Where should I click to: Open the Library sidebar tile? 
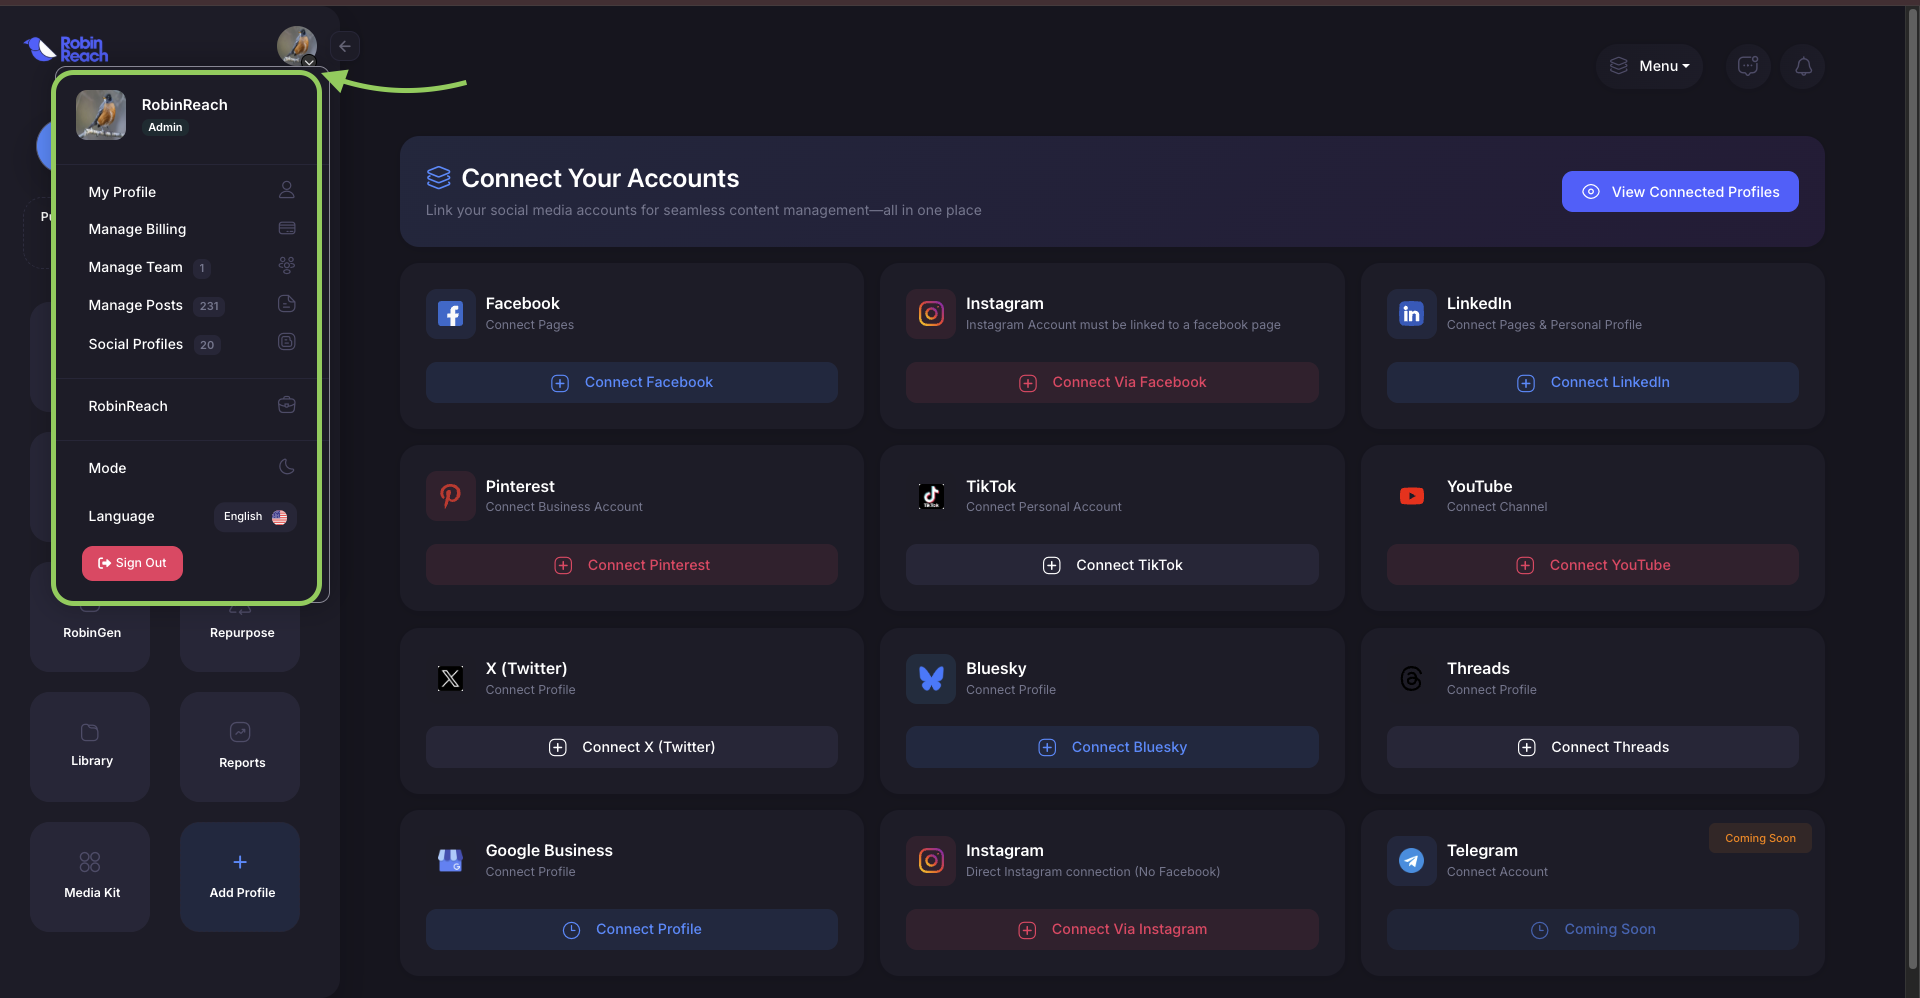click(x=90, y=746)
